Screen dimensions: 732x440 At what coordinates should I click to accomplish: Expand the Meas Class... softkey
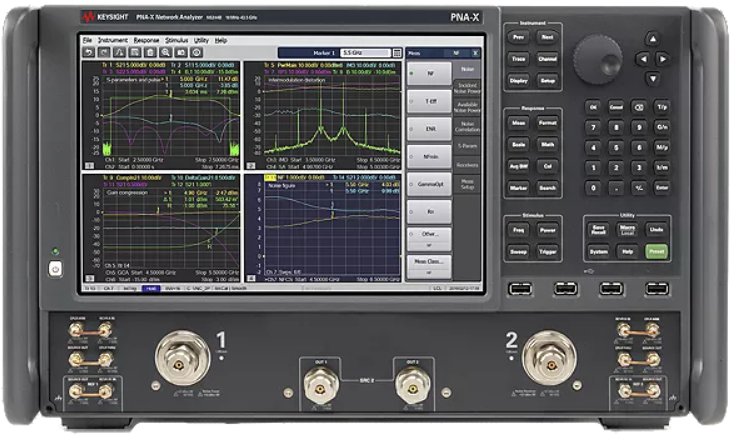point(429,266)
